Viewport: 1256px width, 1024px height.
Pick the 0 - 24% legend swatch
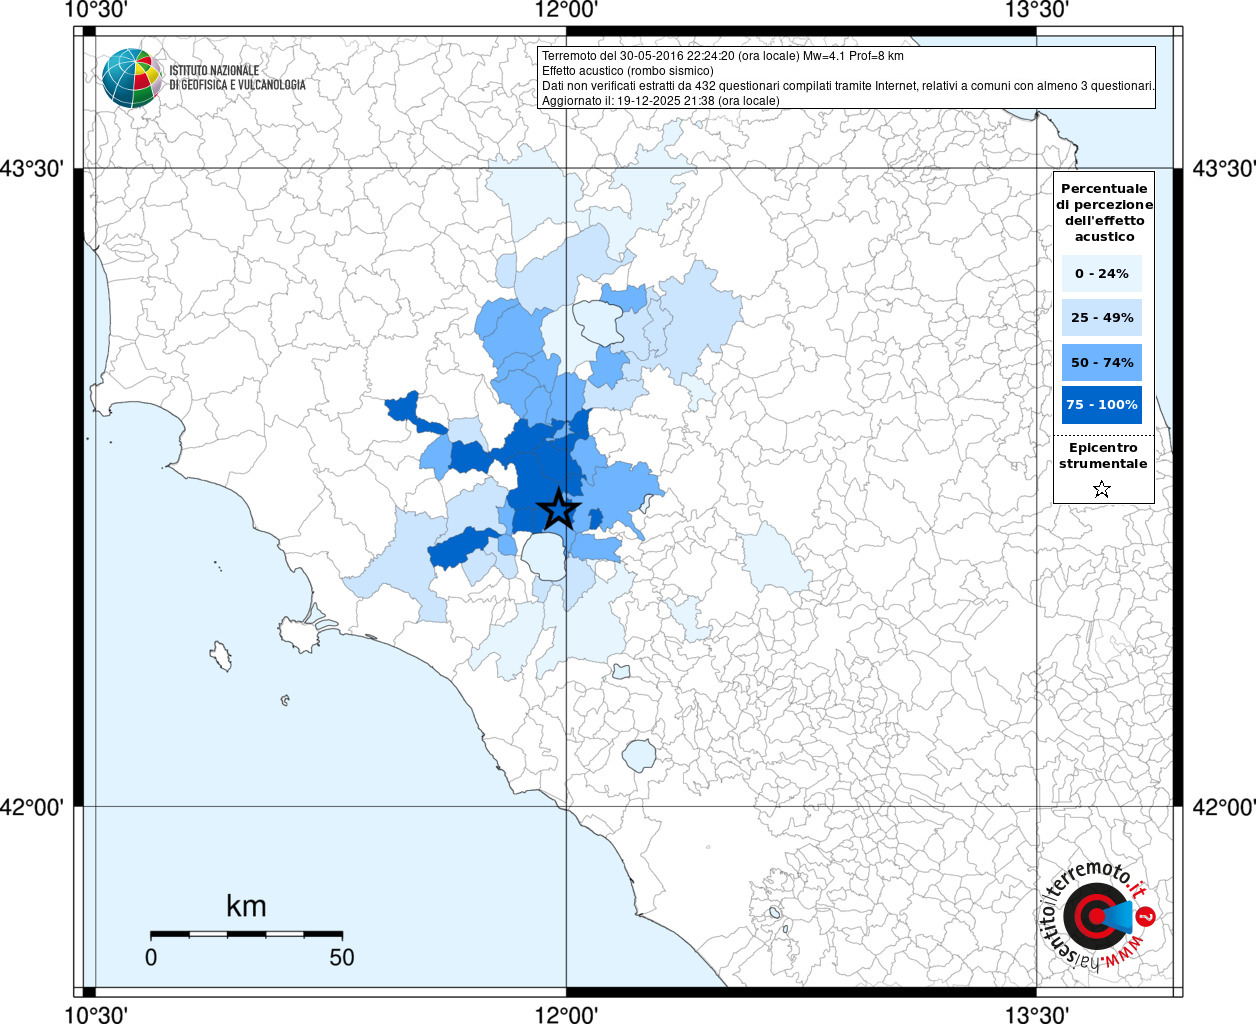(x=1102, y=274)
